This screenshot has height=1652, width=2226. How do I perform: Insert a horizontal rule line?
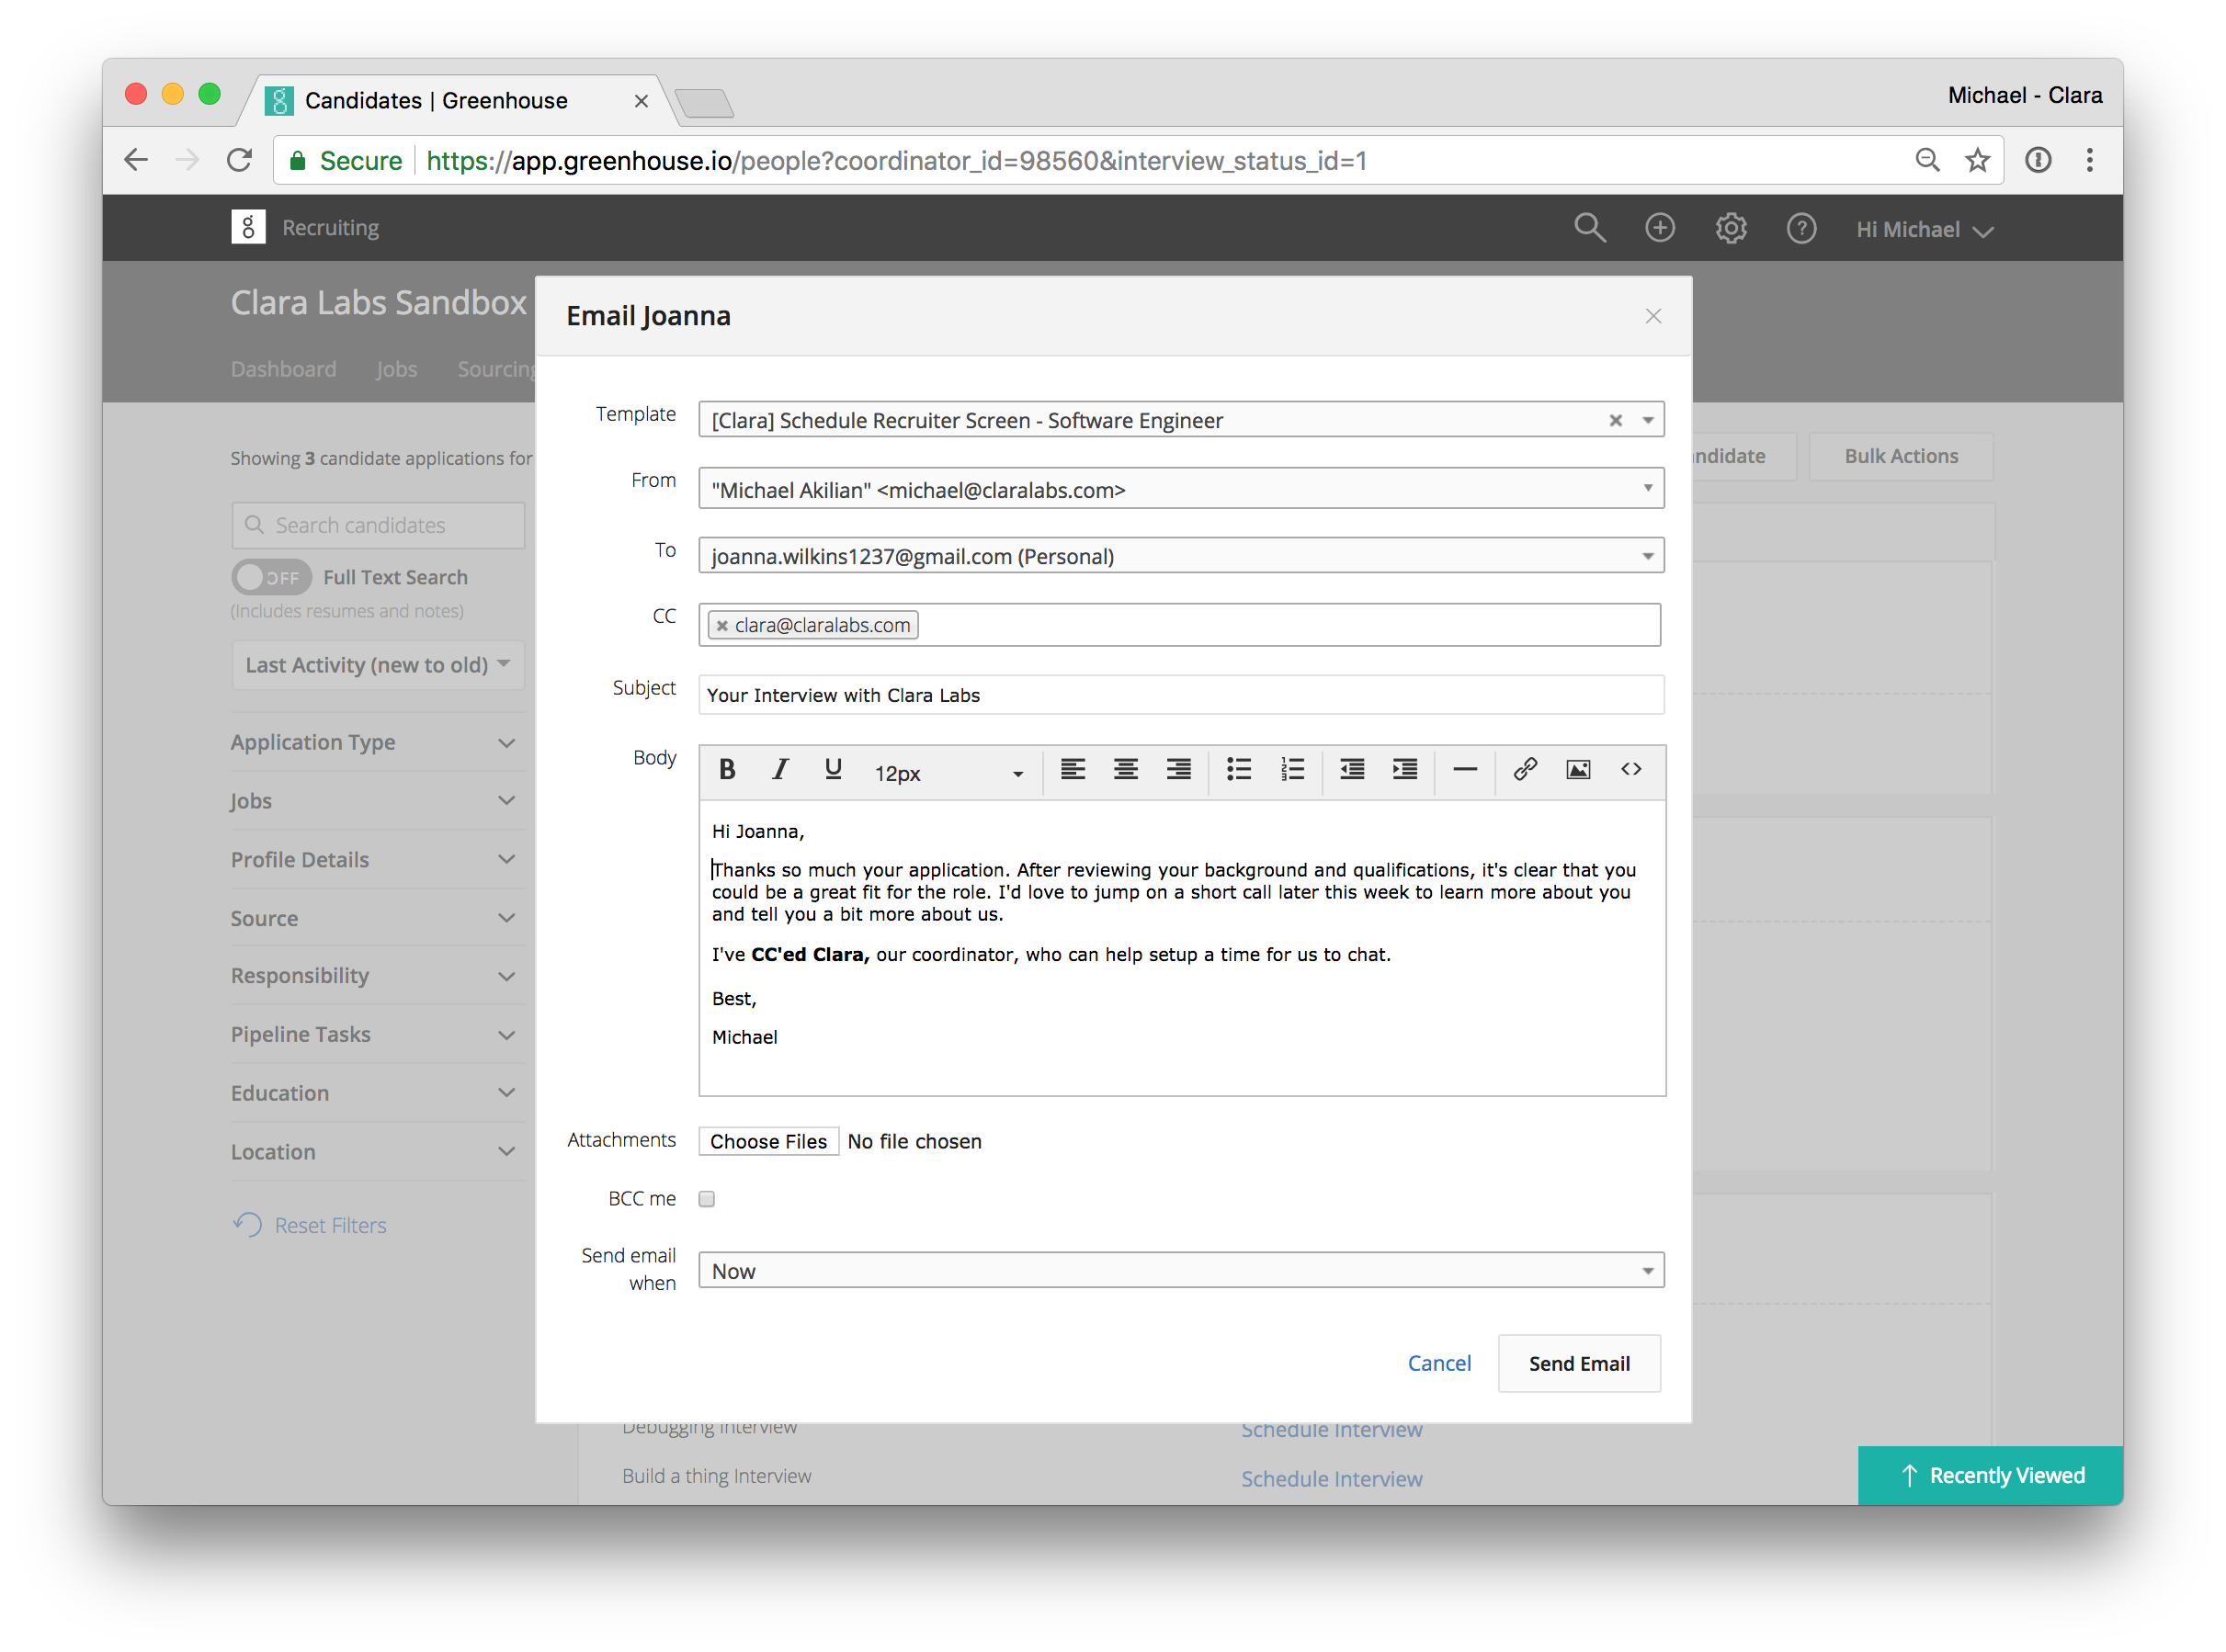(1465, 769)
